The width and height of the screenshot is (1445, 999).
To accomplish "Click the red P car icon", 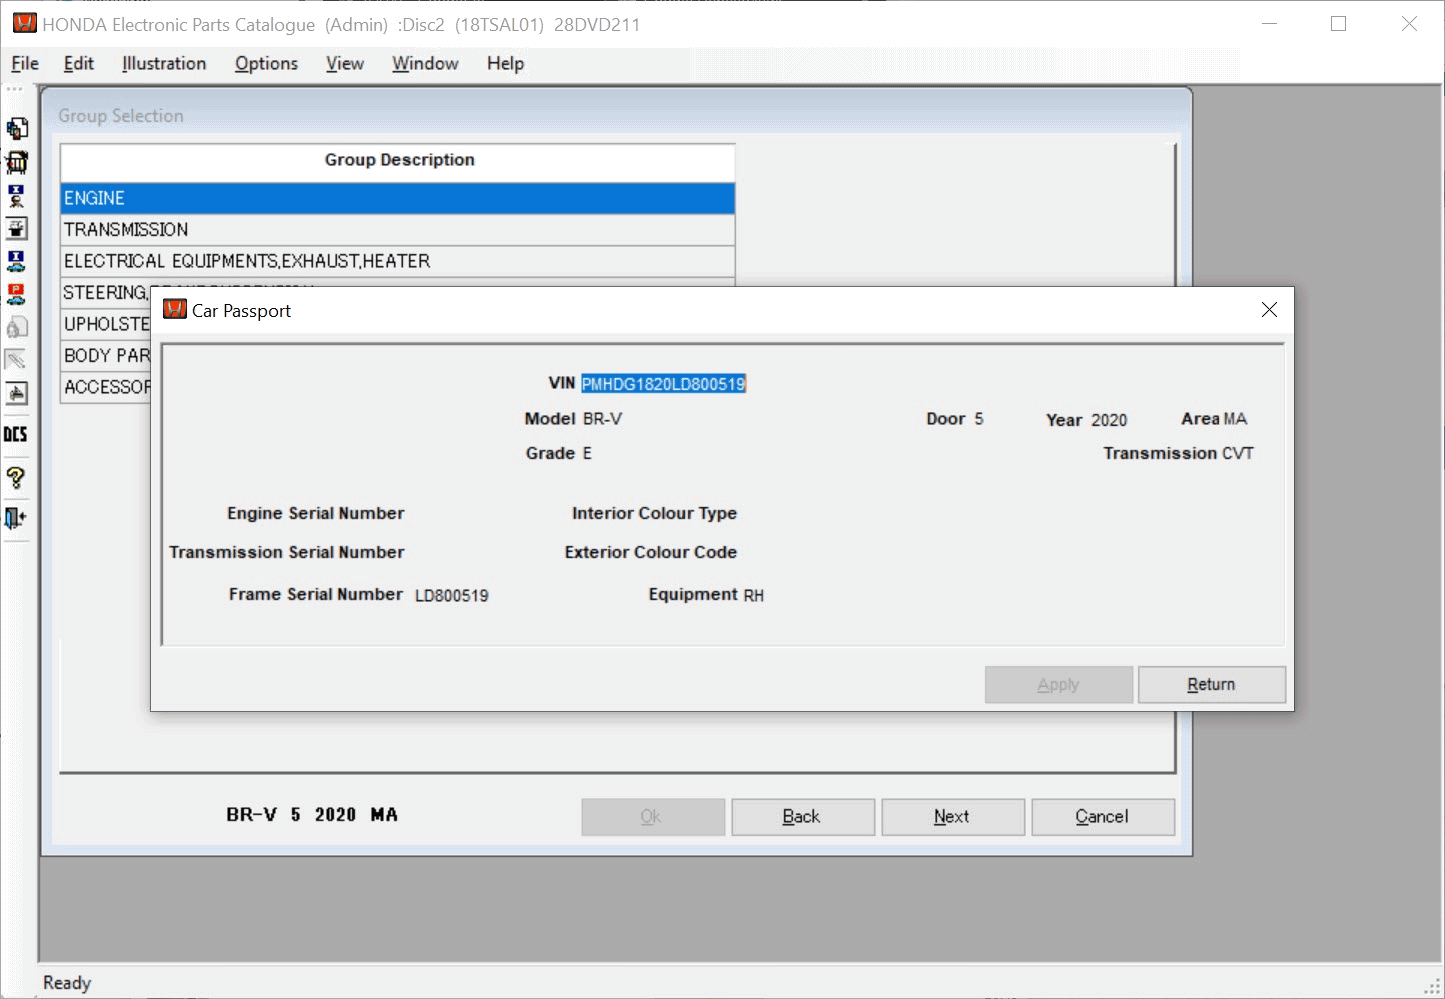I will point(17,294).
